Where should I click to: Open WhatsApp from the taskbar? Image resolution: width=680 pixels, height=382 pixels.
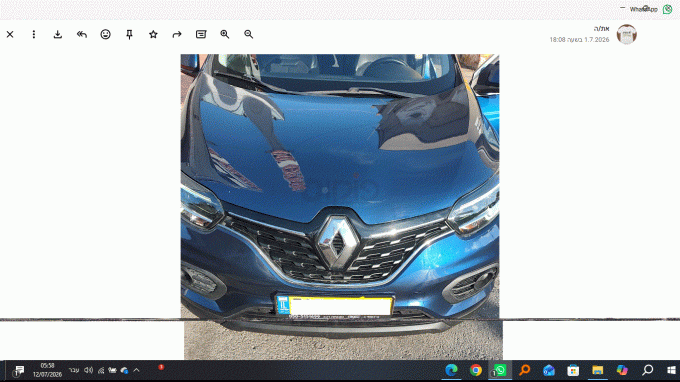(500, 370)
